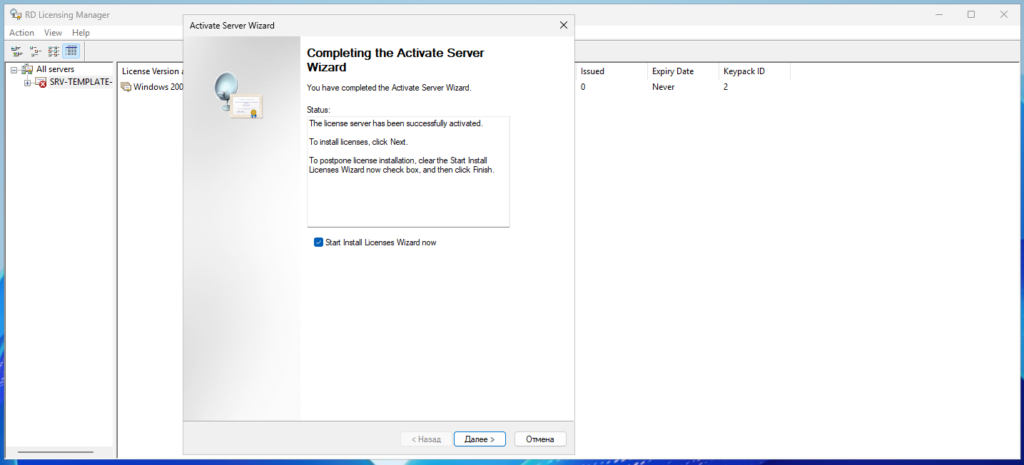Screen dimensions: 1024x465
Task: Click the Windows 2000 license keypack icon
Action: (x=126, y=87)
